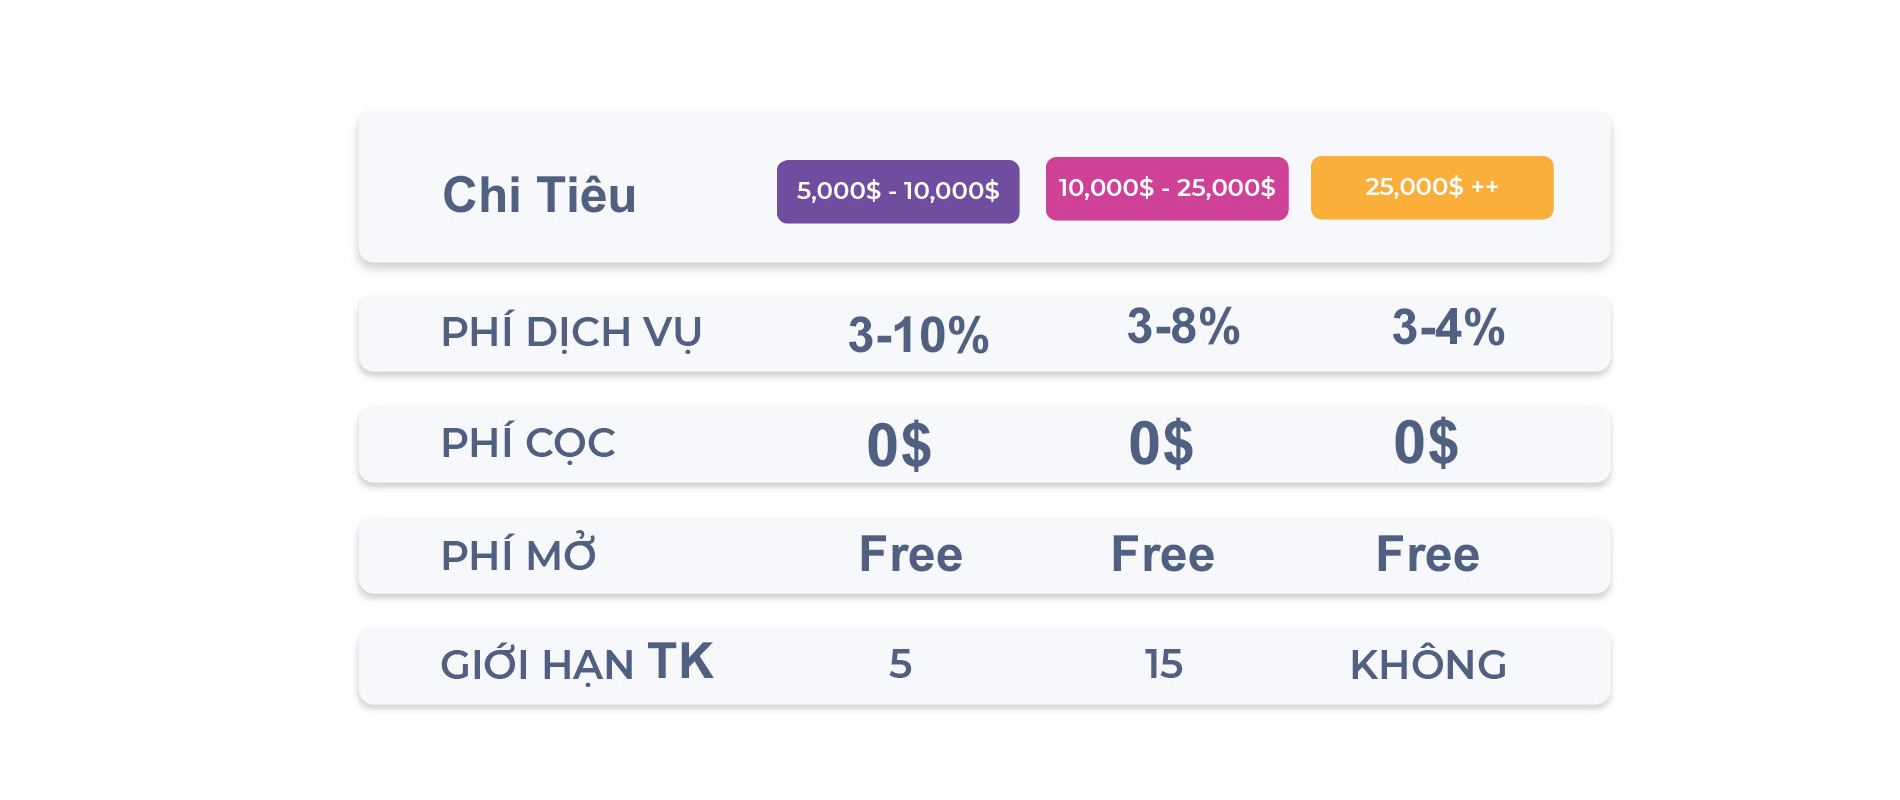Screen dimensions: 1900x800
Task: Click the account limit value 15
Action: pyautogui.click(x=1164, y=664)
